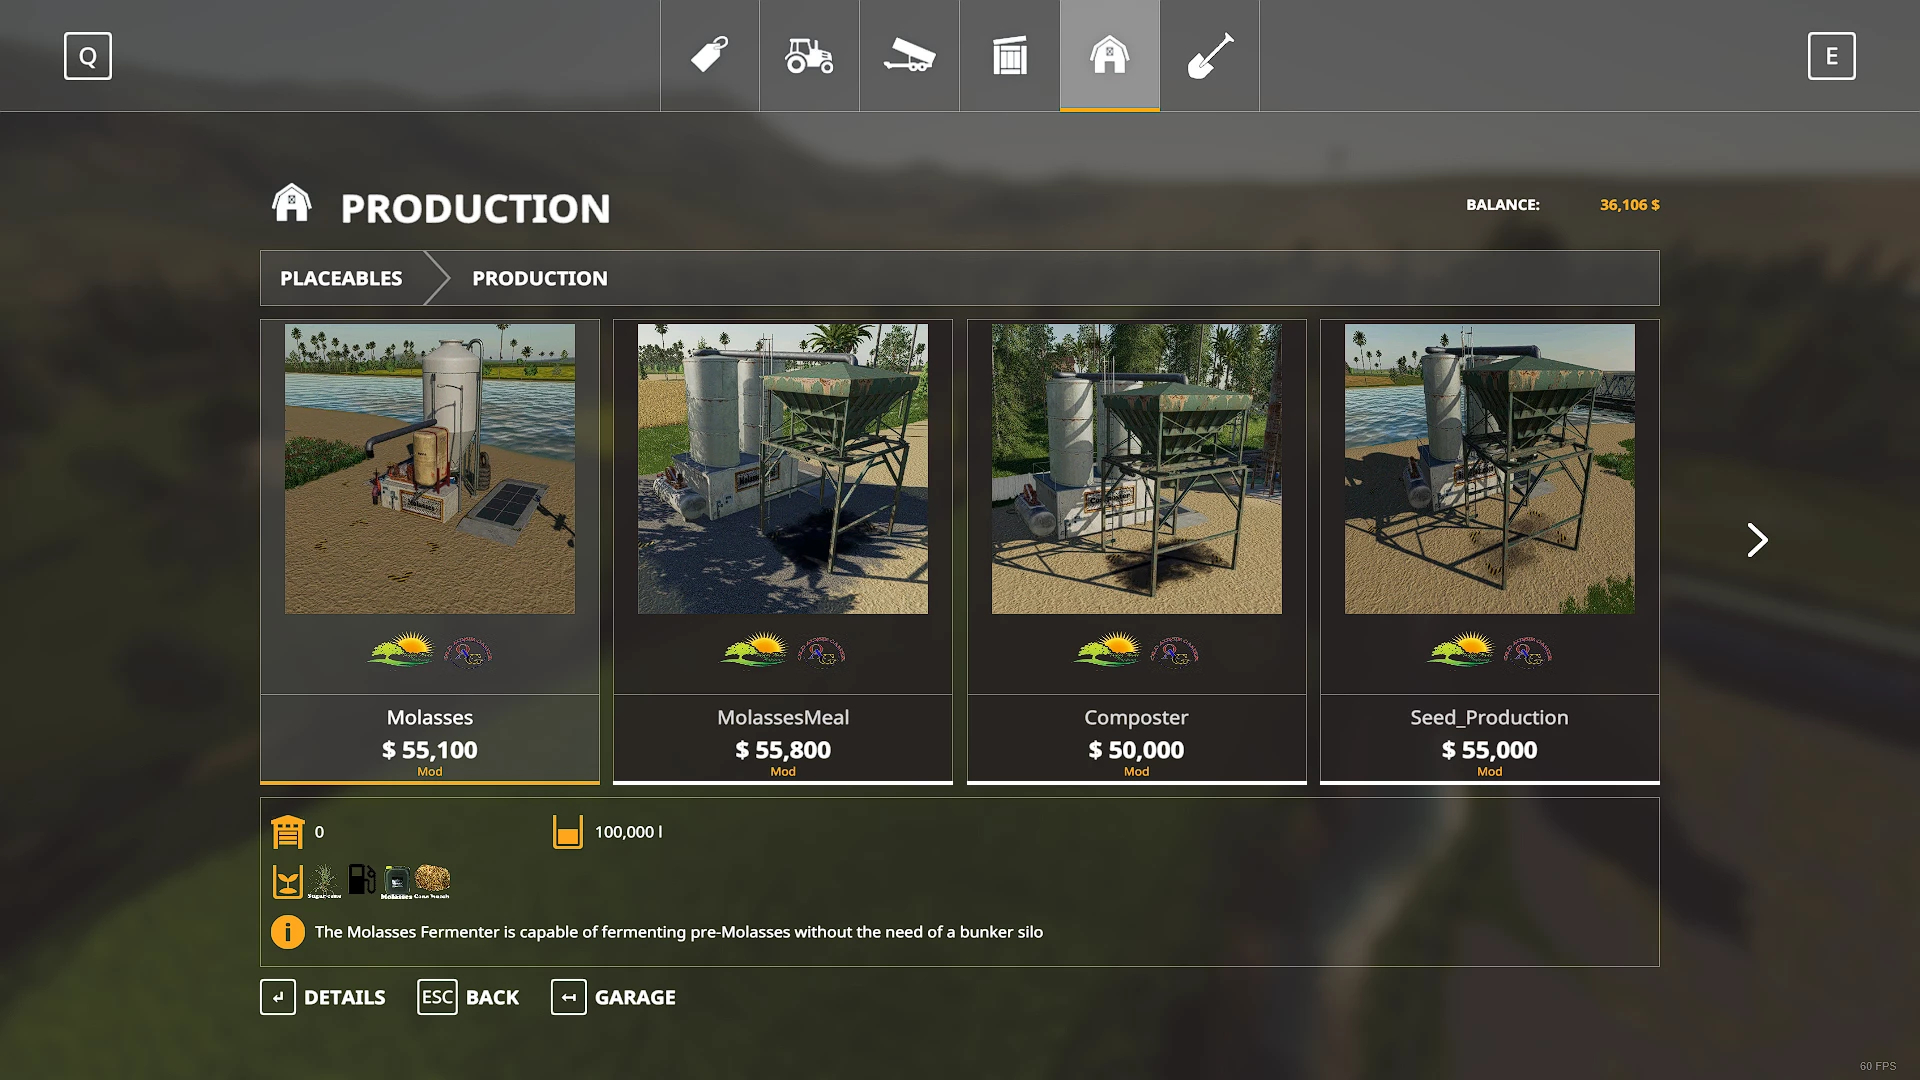Show next production items with arrow
1920x1080 pixels.
(x=1757, y=540)
